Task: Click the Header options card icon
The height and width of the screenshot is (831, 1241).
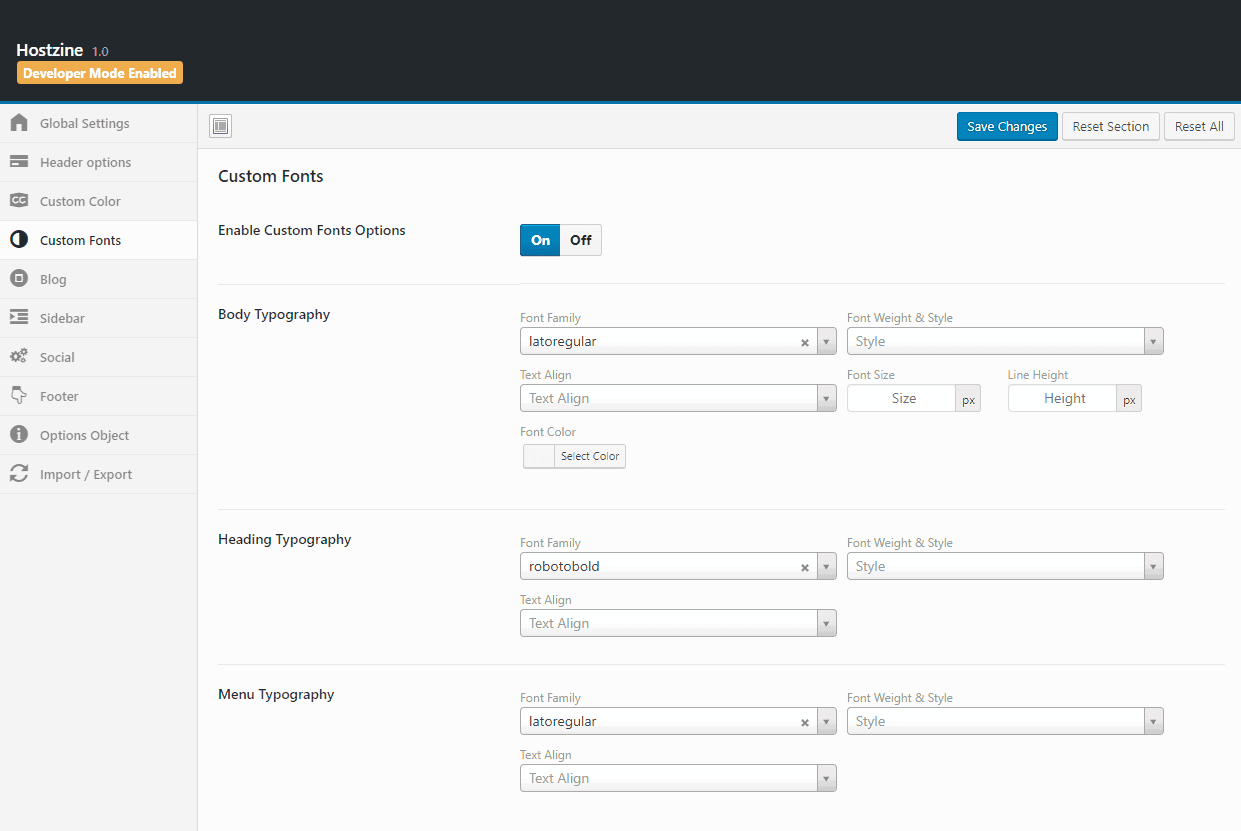Action: tap(19, 162)
